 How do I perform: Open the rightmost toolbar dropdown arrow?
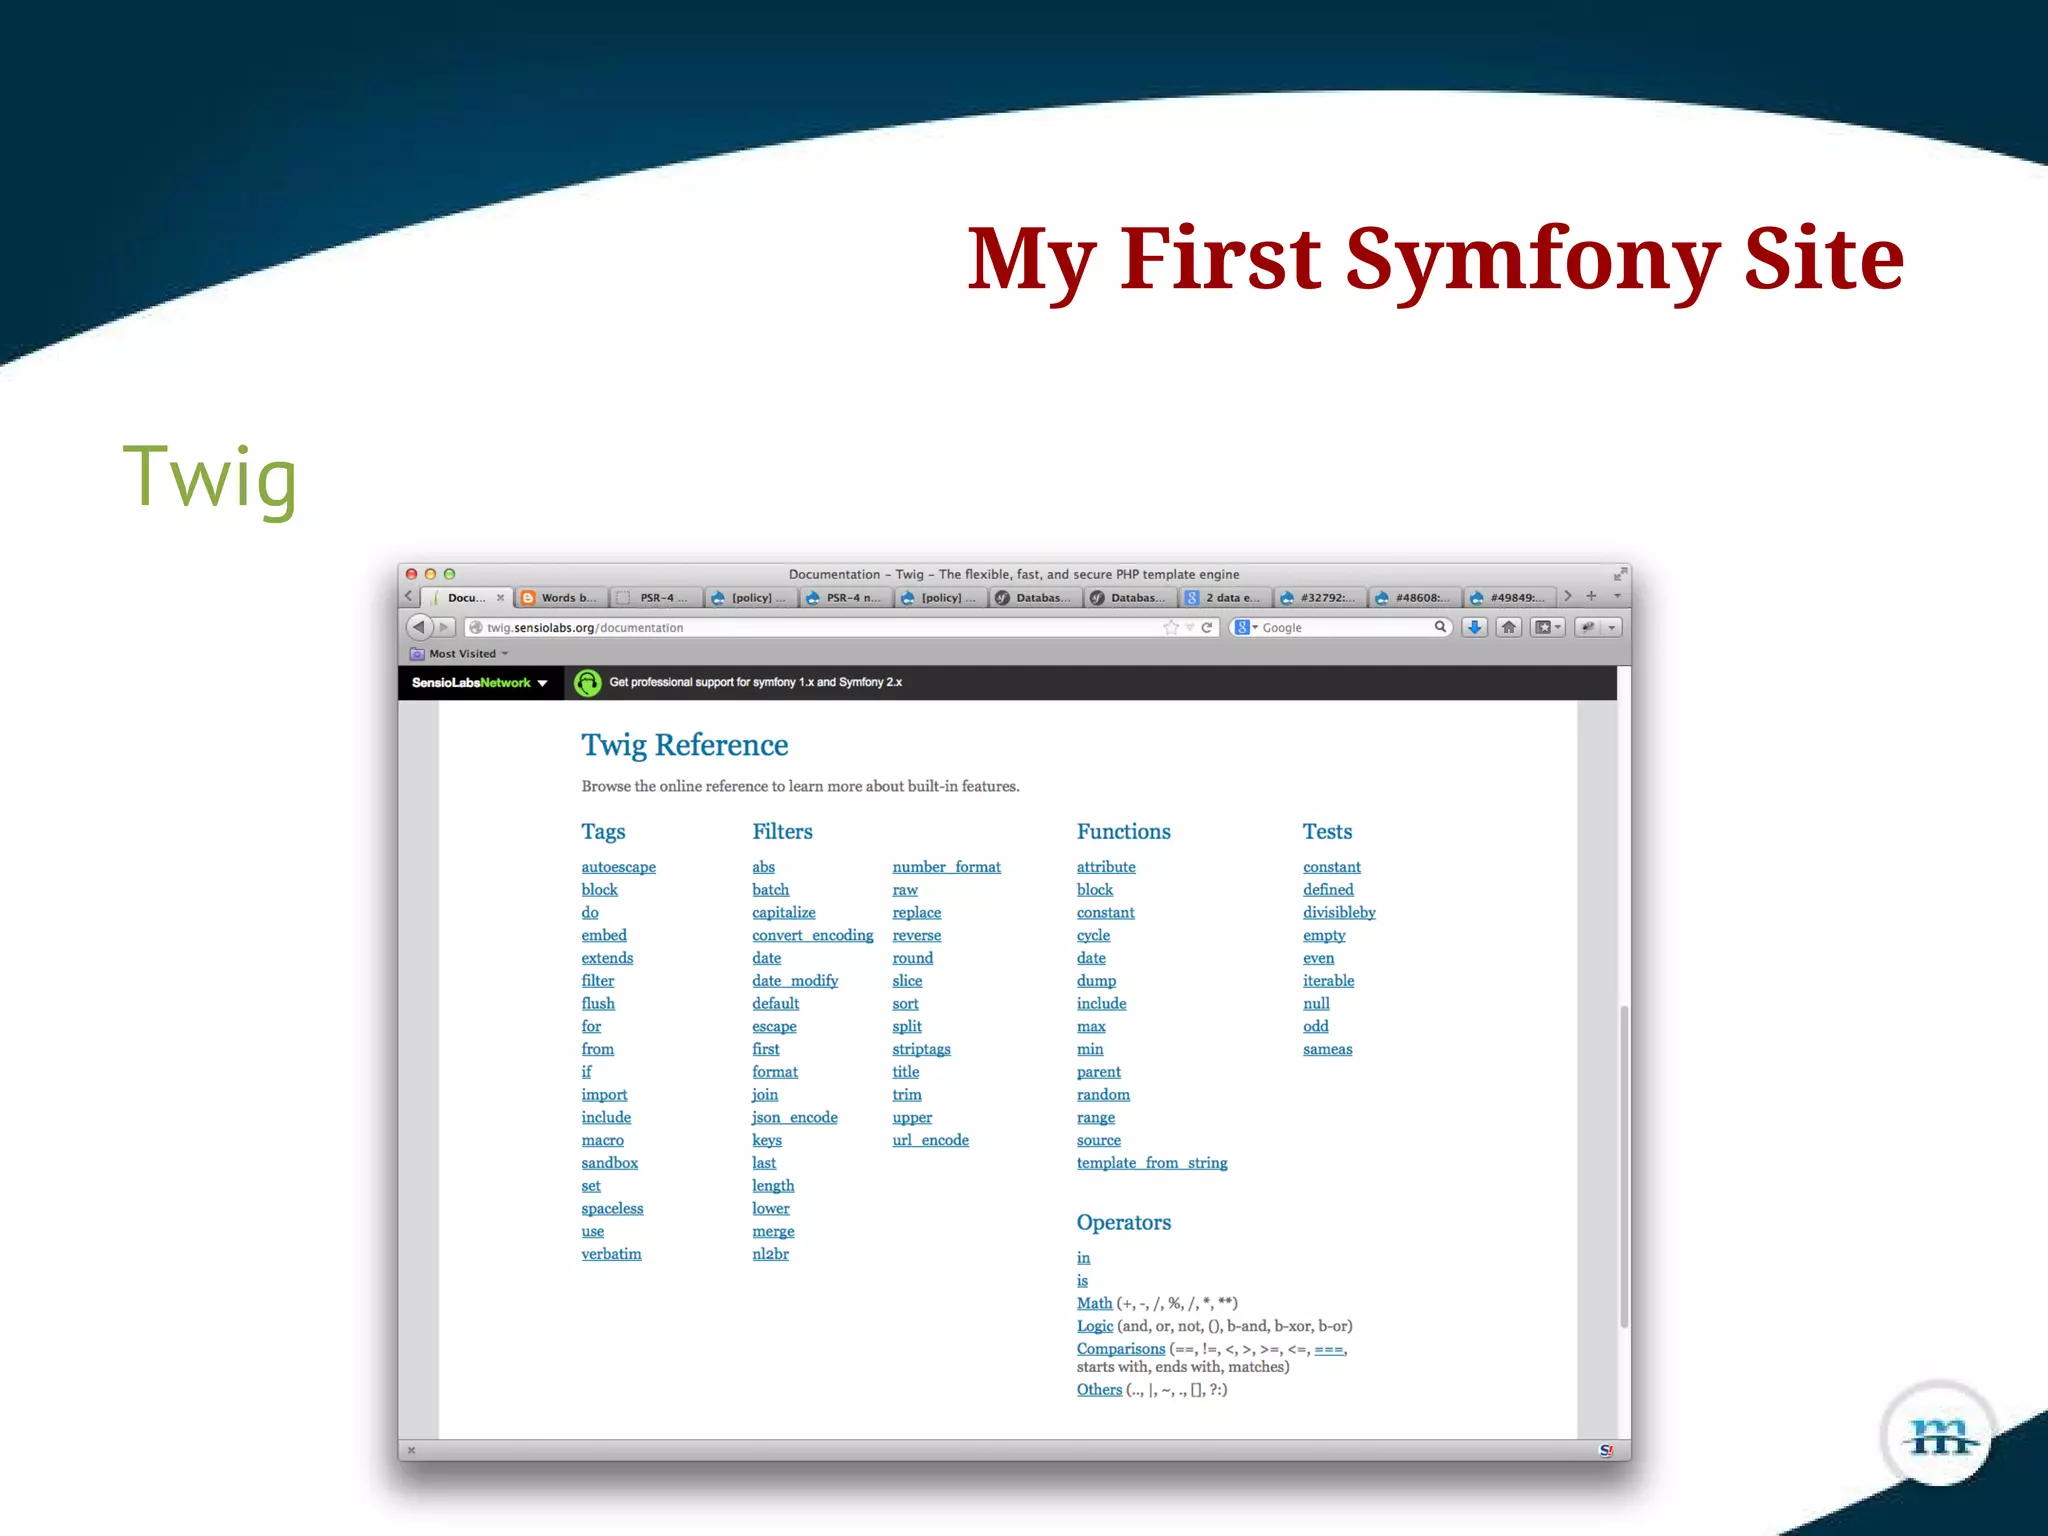coord(1612,627)
